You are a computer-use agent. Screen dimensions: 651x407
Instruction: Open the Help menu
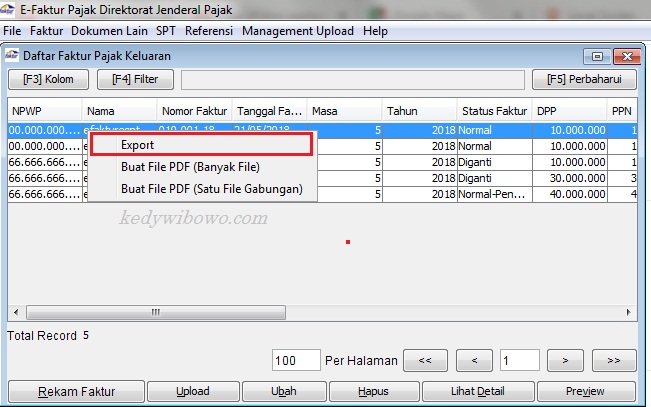[375, 31]
